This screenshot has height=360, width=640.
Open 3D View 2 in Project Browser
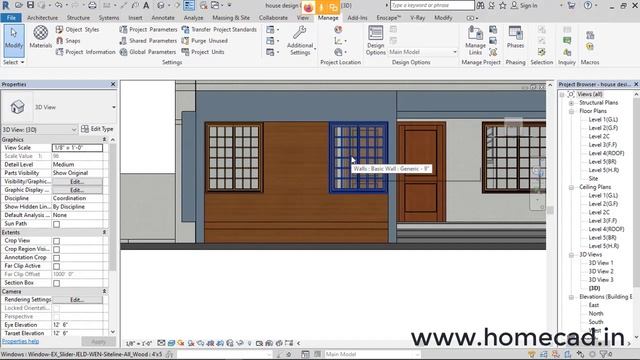[x=600, y=271]
